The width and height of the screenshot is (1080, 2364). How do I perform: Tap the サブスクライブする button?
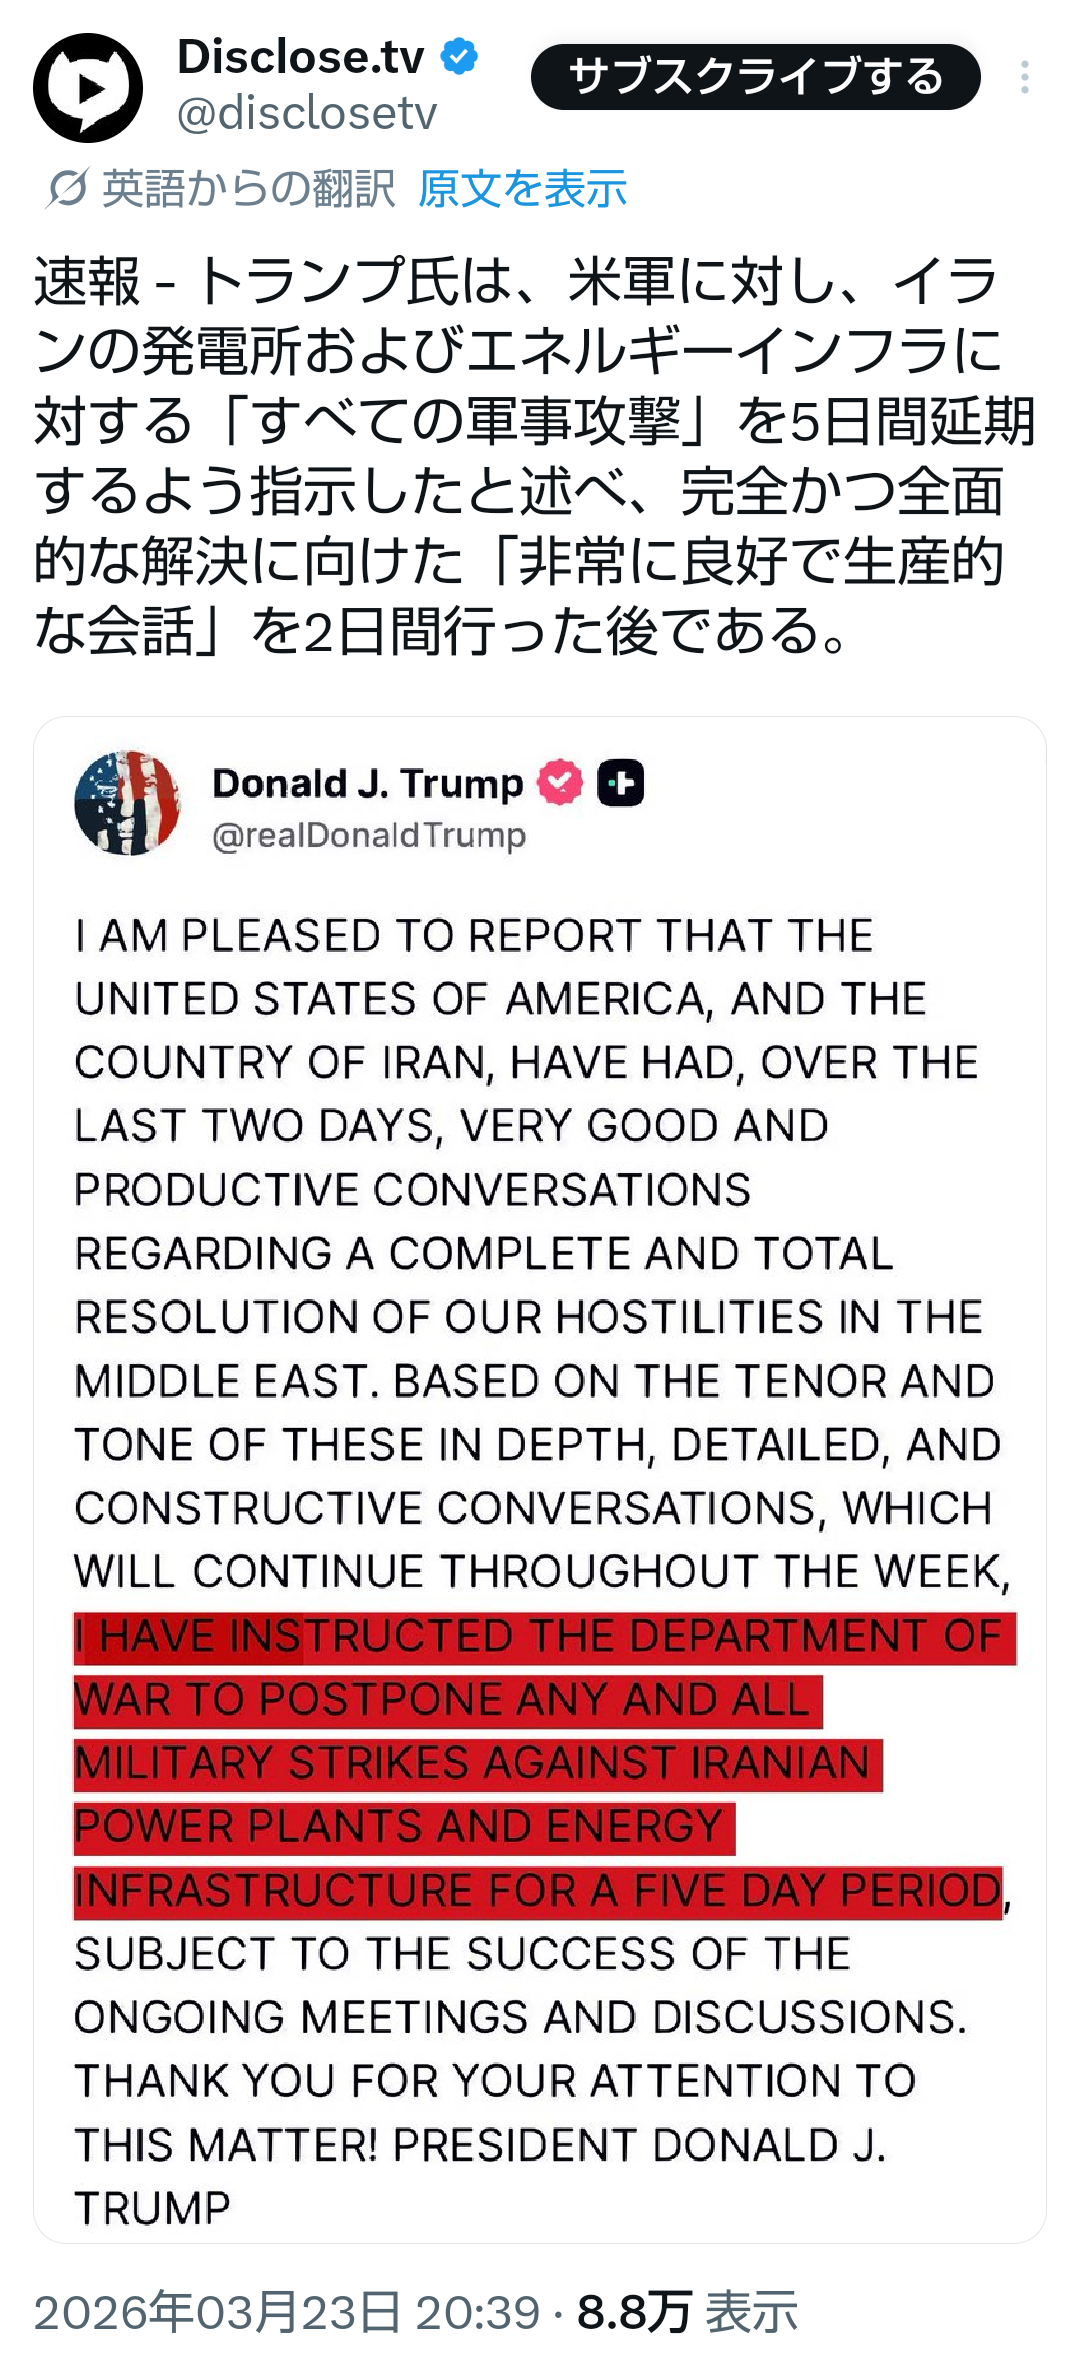pos(755,77)
